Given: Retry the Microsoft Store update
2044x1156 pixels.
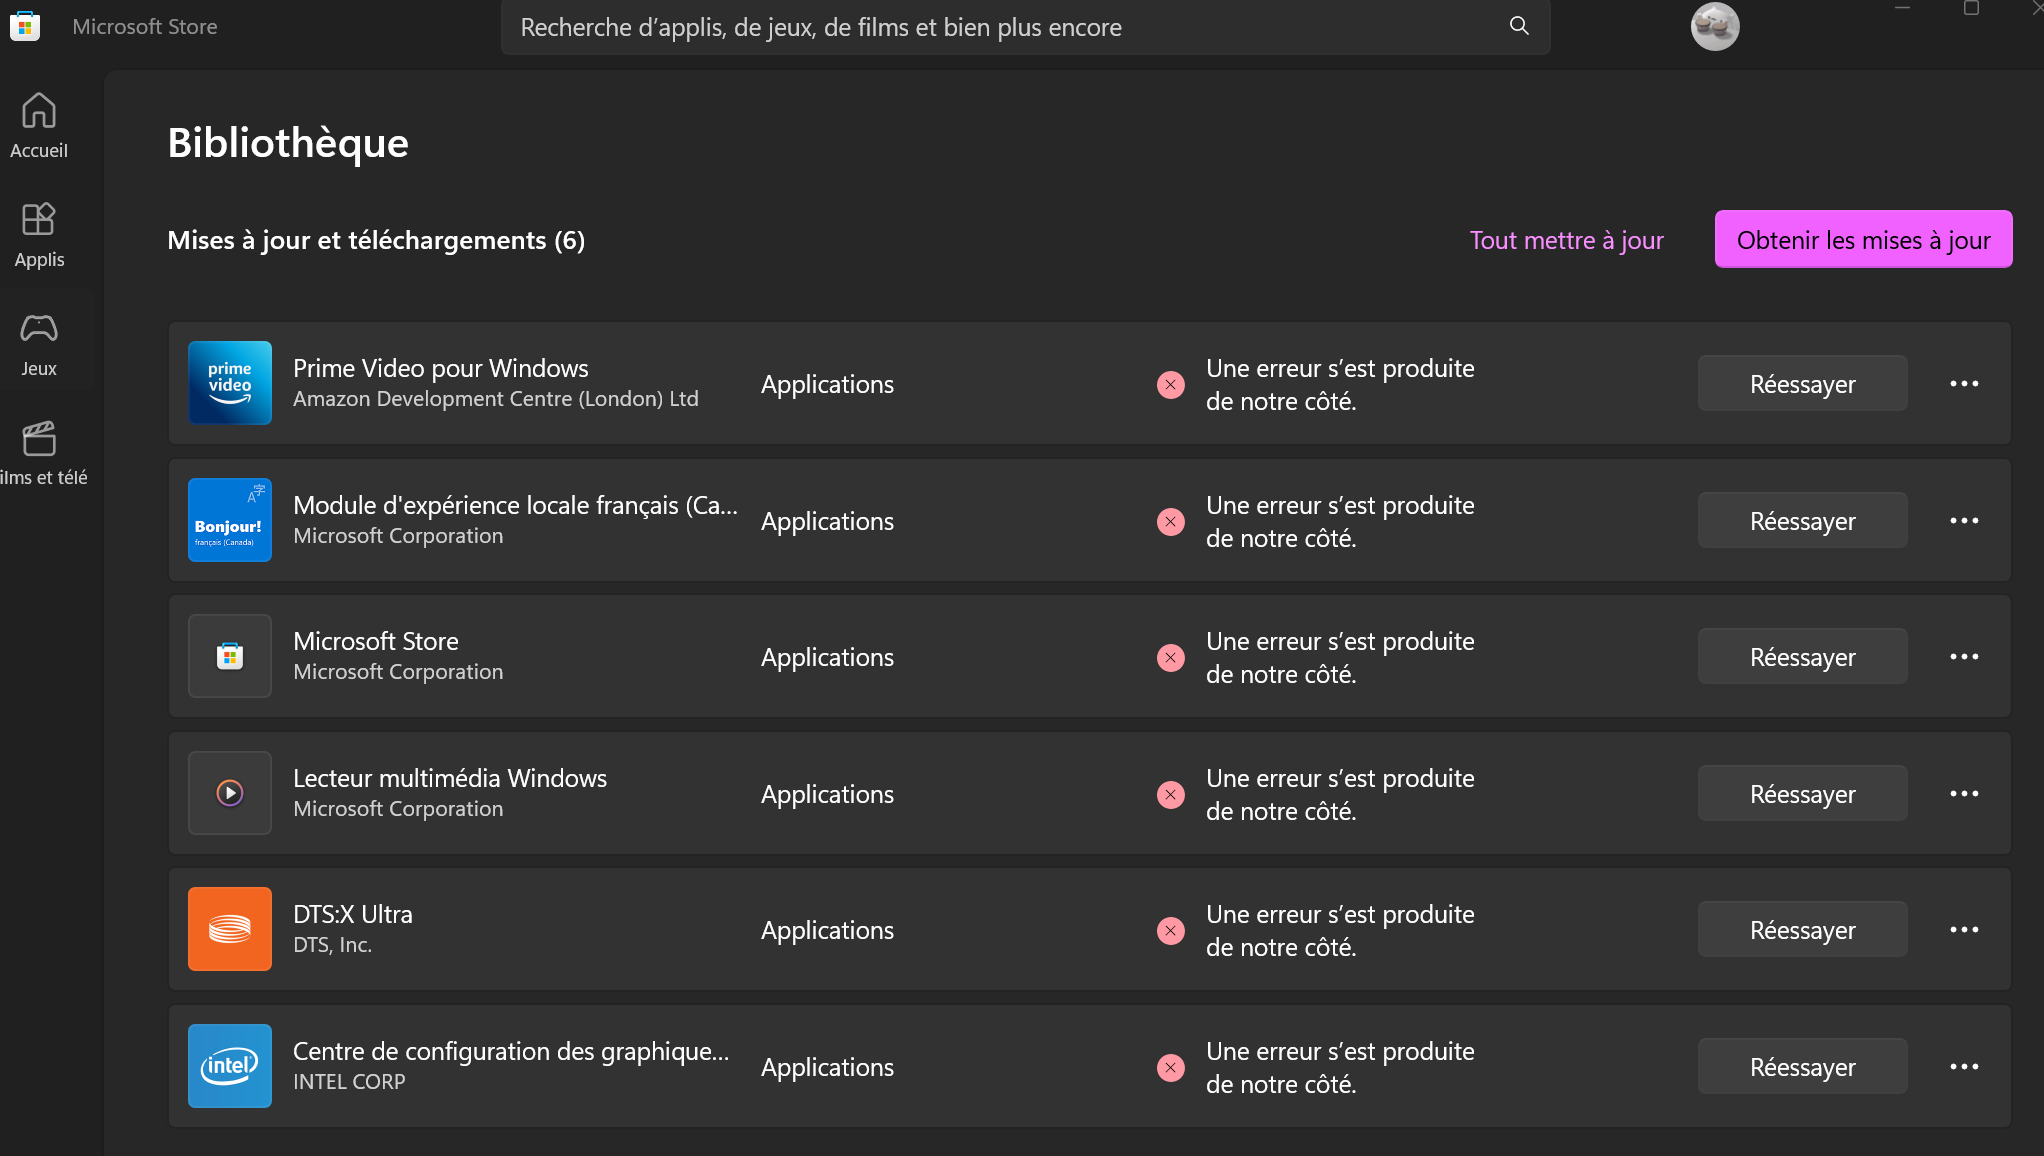Looking at the screenshot, I should 1802,657.
